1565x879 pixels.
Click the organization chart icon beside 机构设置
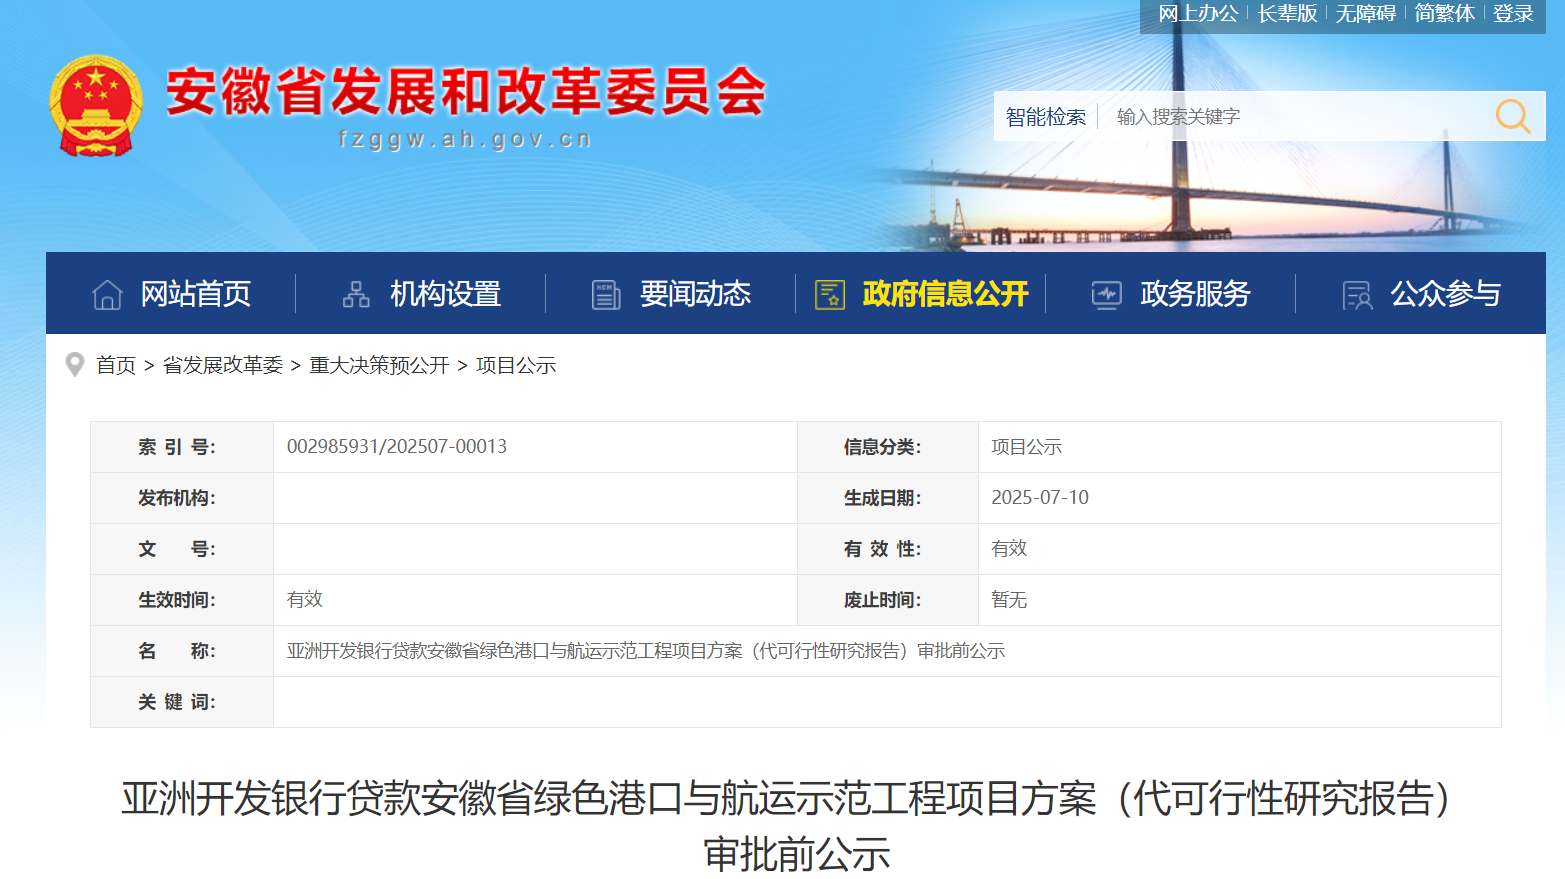point(356,294)
